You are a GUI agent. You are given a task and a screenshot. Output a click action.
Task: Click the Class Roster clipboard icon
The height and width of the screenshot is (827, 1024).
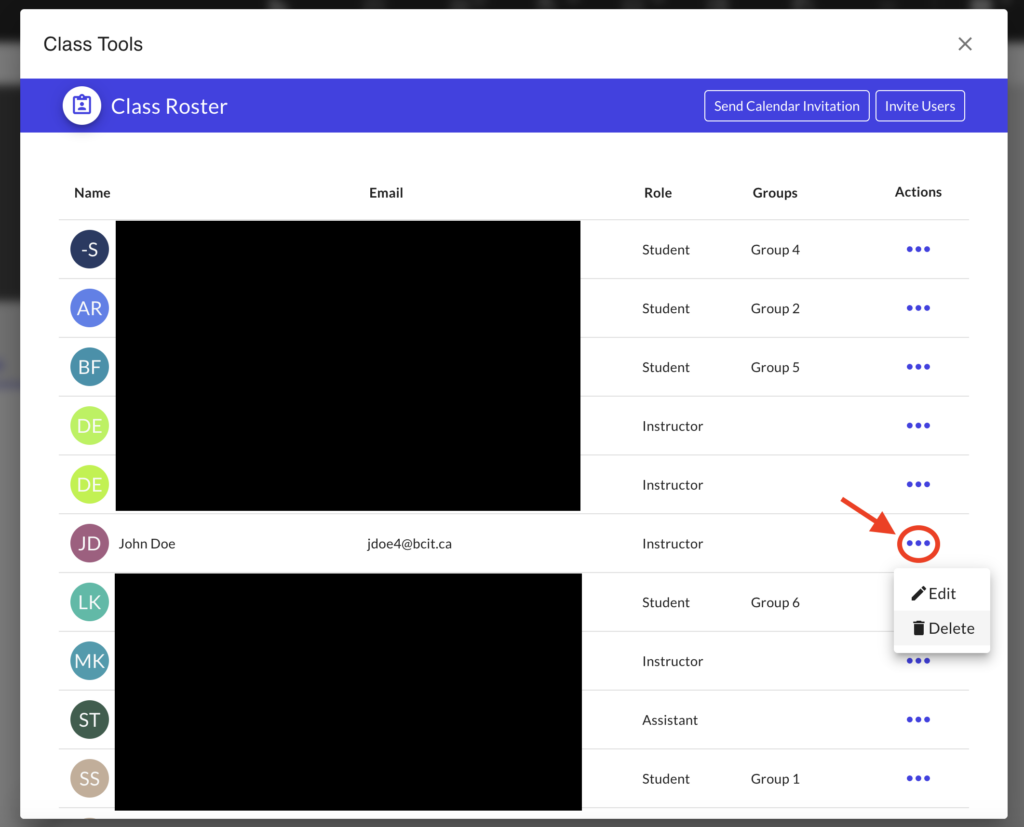pos(82,105)
